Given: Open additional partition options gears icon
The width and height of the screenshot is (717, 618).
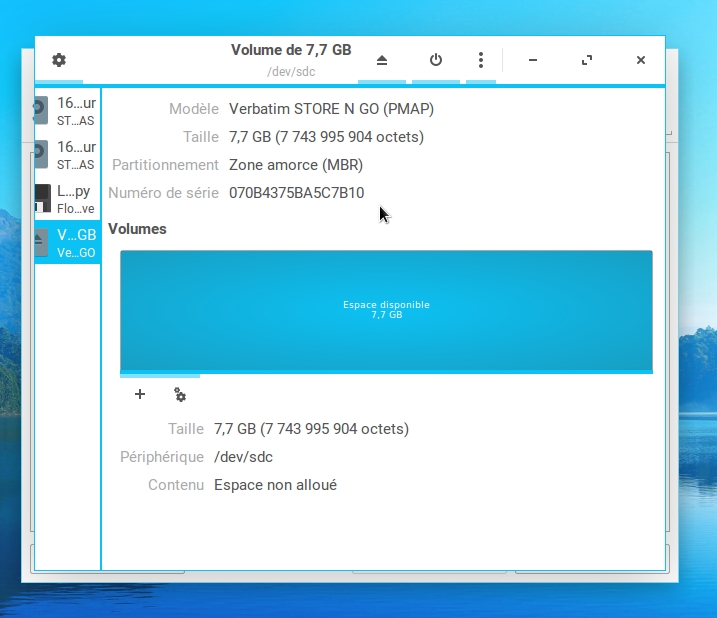Looking at the screenshot, I should (x=180, y=395).
